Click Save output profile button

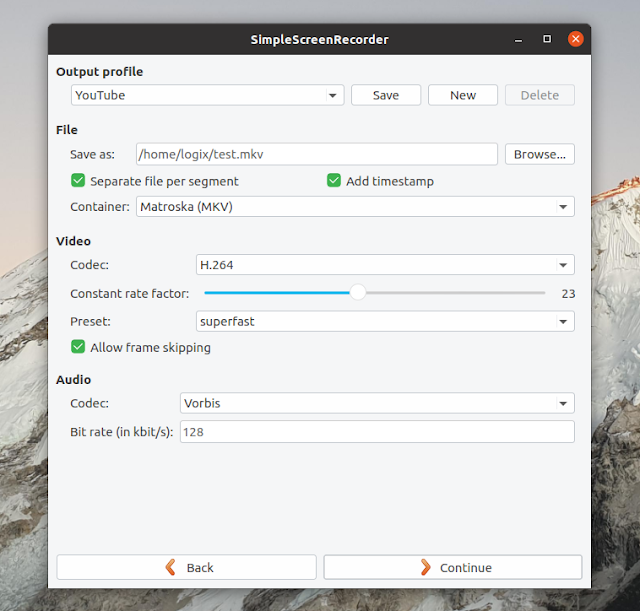(x=385, y=95)
